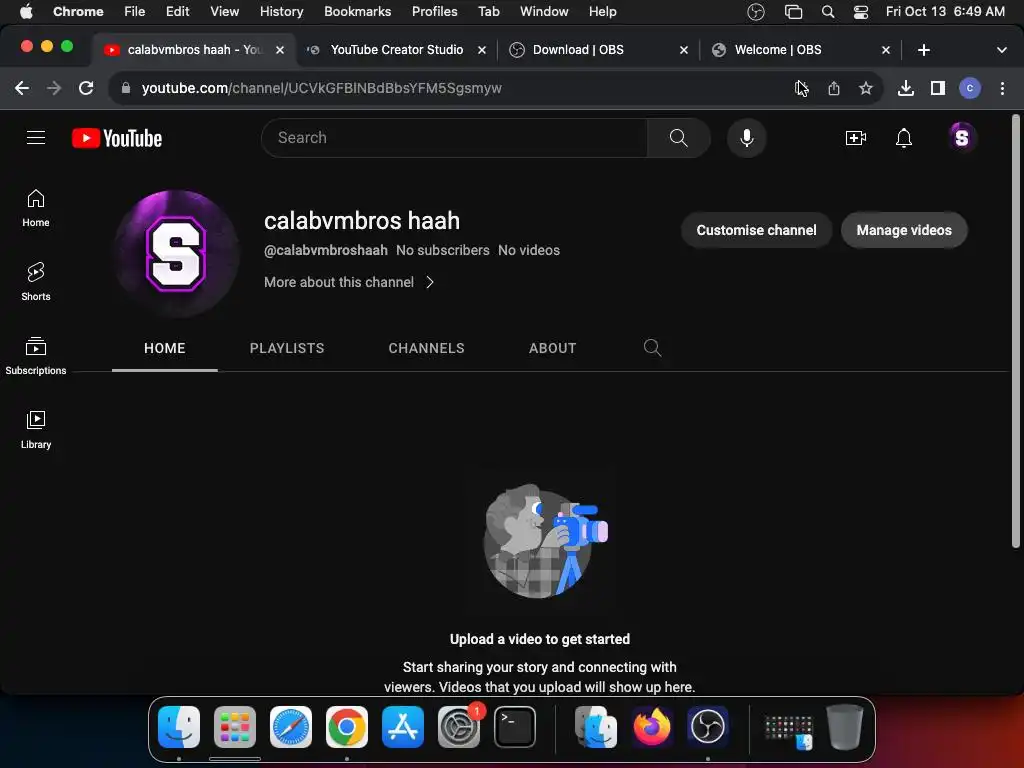Open Subscriptions in the sidebar
The image size is (1024, 768).
[x=36, y=356]
